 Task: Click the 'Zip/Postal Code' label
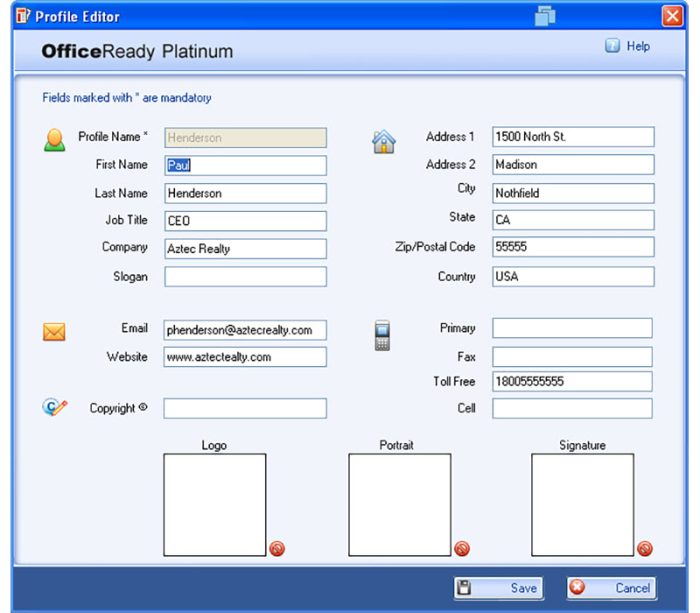[x=435, y=247]
